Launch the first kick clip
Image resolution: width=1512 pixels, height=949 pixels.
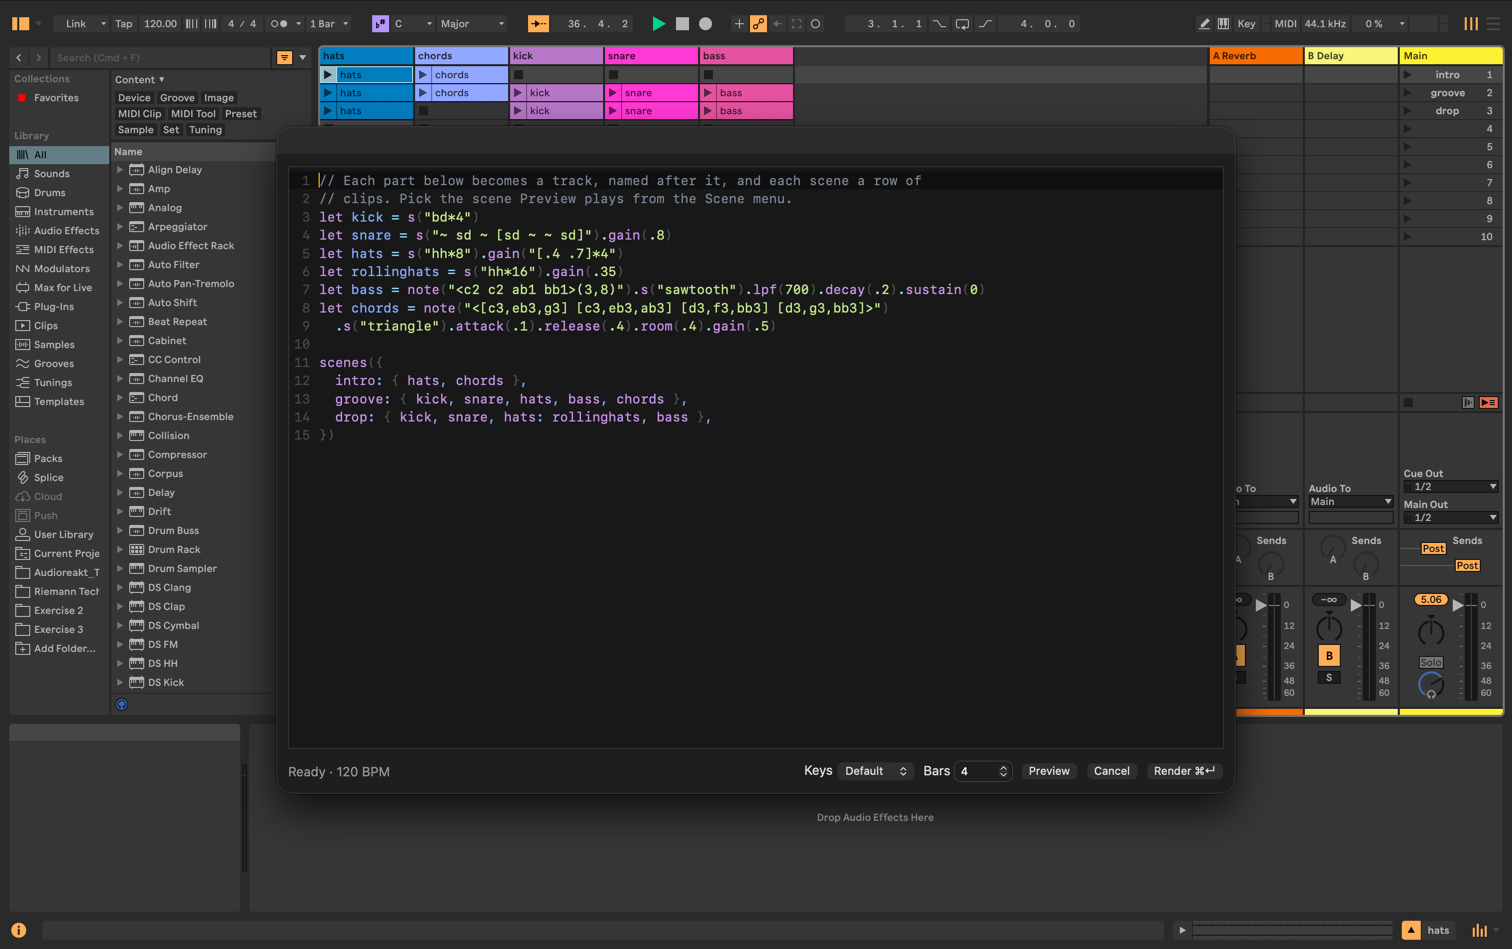tap(518, 93)
